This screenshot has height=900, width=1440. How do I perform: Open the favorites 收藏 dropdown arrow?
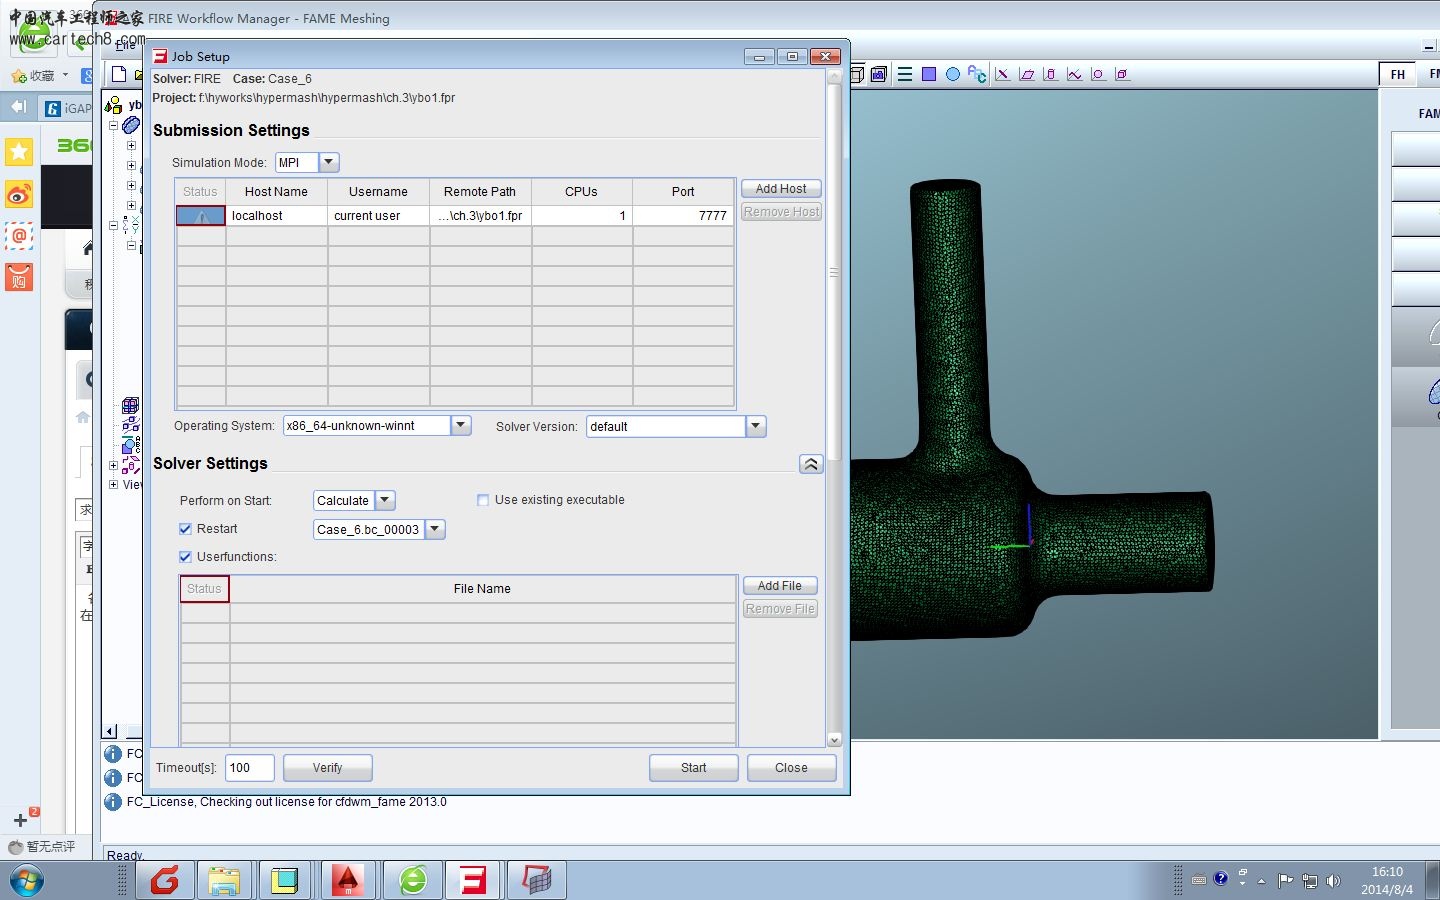(65, 75)
